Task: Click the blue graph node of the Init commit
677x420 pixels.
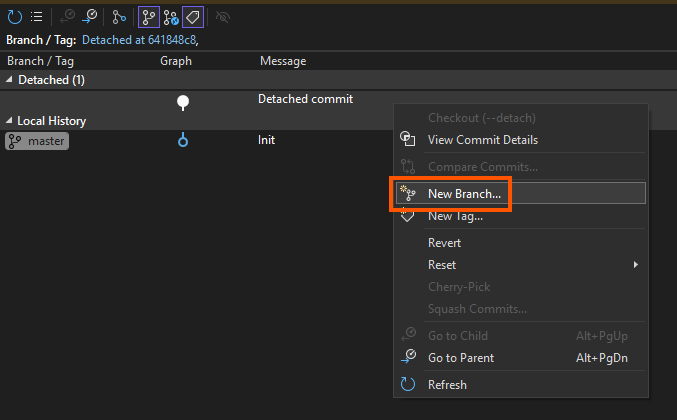Action: tap(183, 140)
